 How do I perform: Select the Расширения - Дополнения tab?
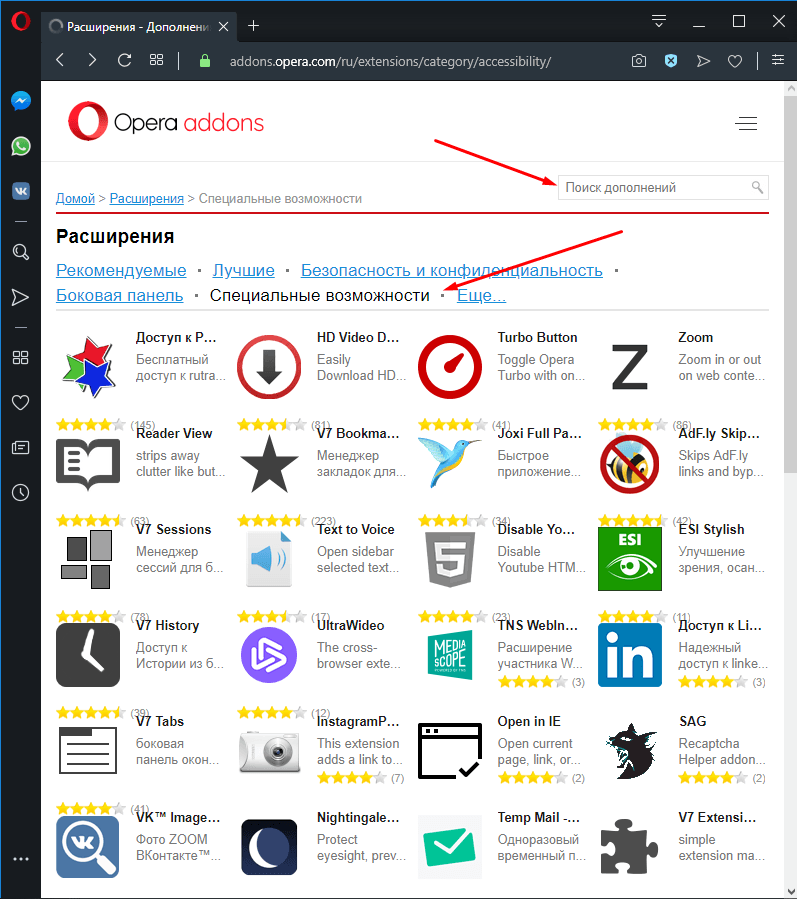point(139,26)
